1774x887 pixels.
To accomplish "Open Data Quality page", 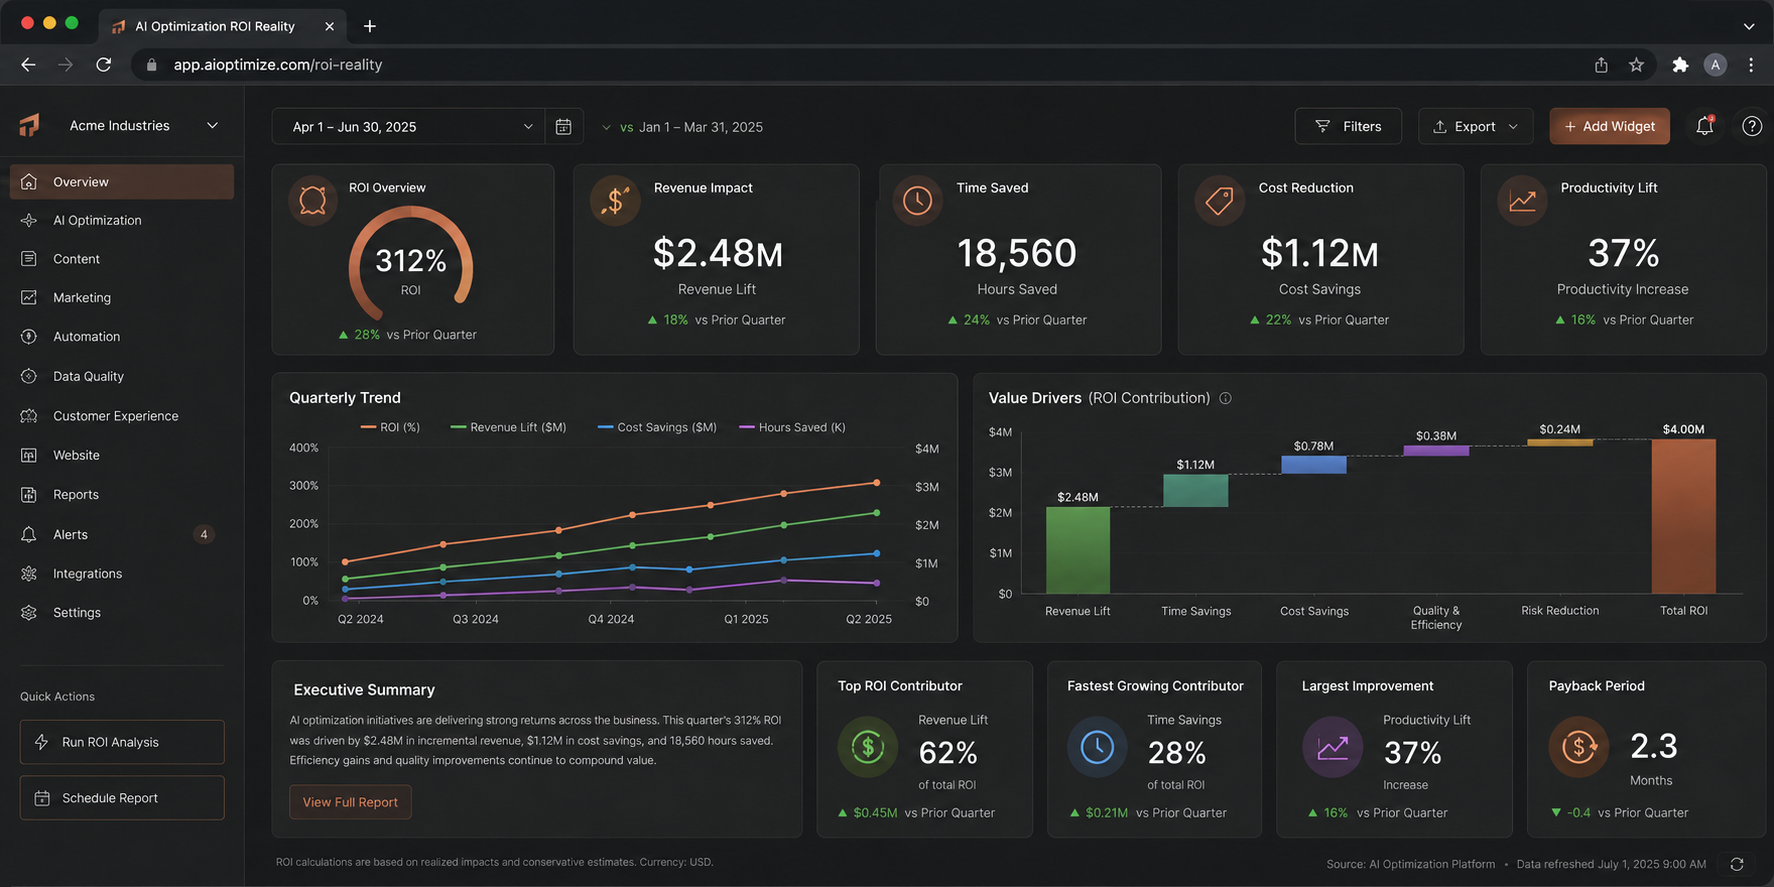I will tap(122, 376).
